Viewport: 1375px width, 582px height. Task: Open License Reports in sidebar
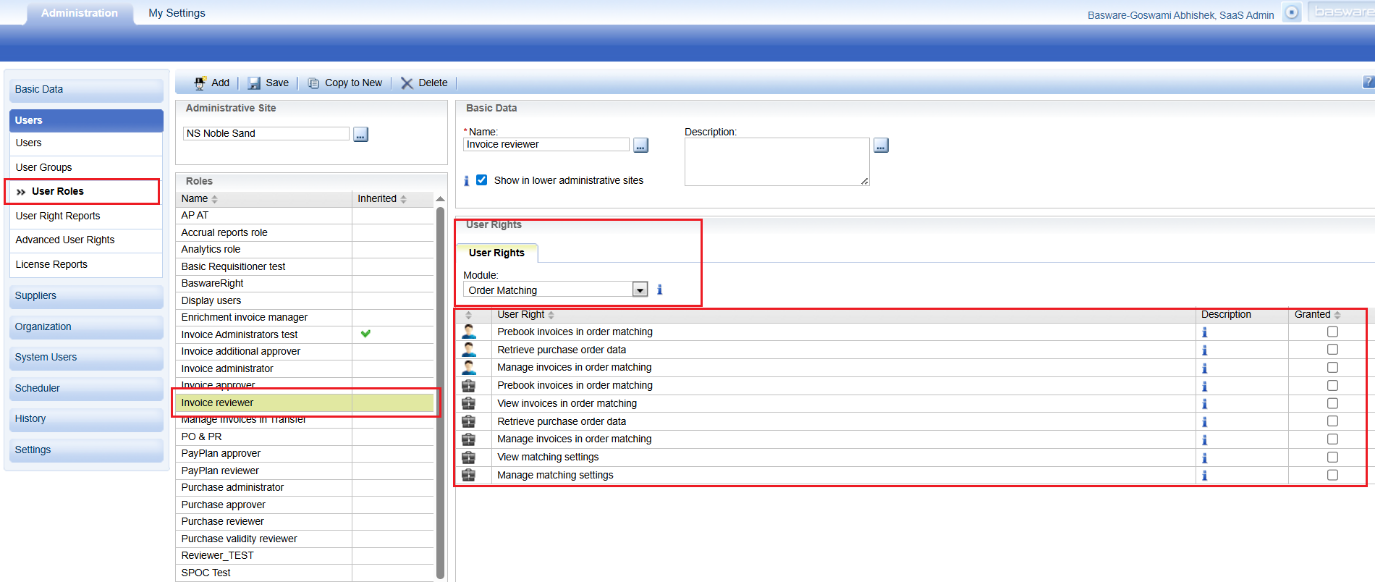tap(85, 265)
